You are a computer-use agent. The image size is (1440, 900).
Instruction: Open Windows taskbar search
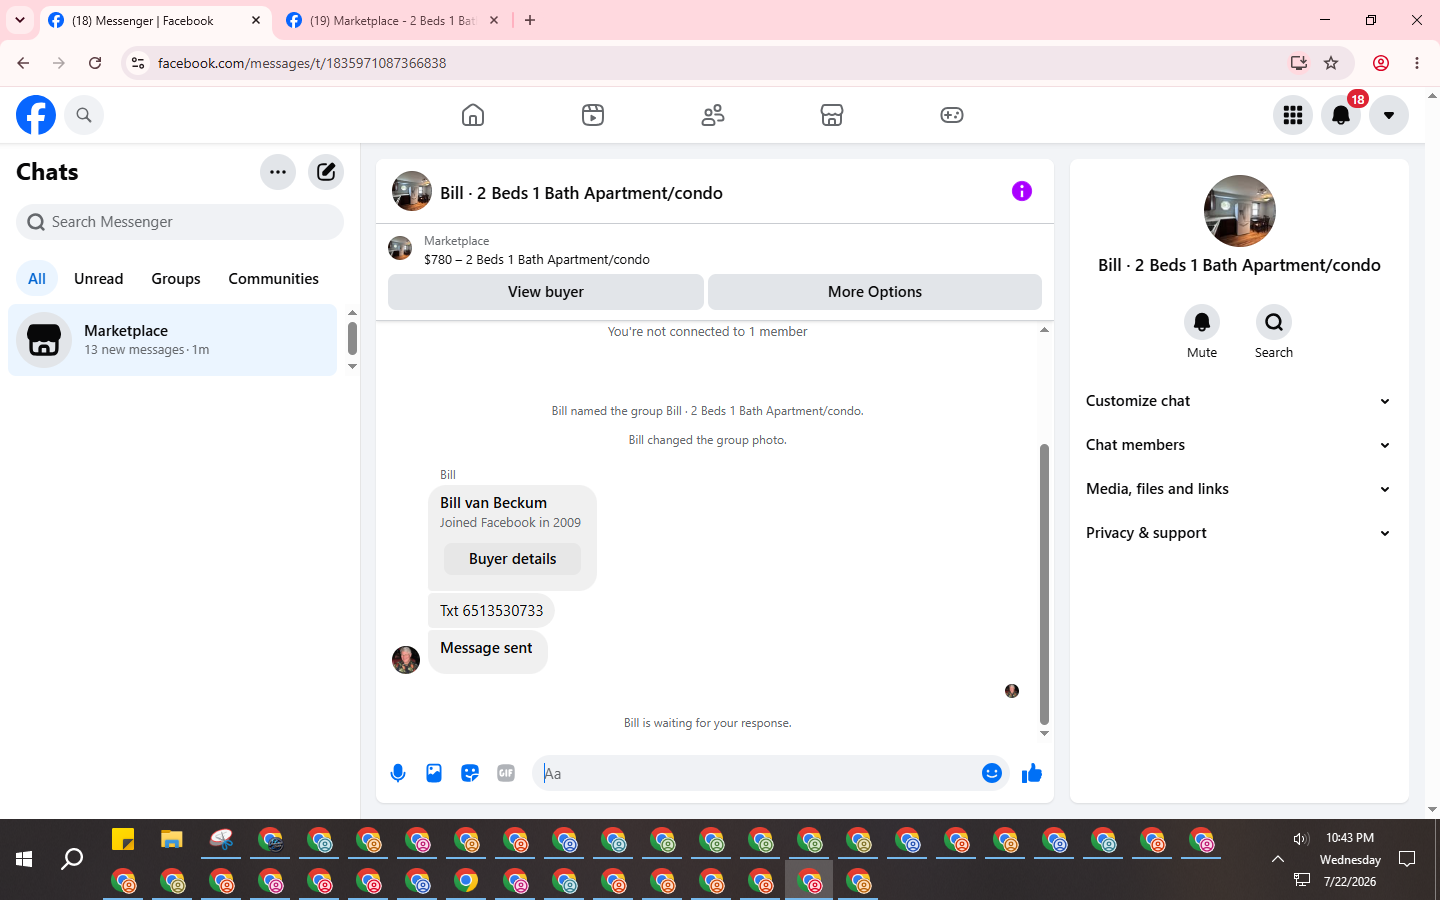pos(72,859)
